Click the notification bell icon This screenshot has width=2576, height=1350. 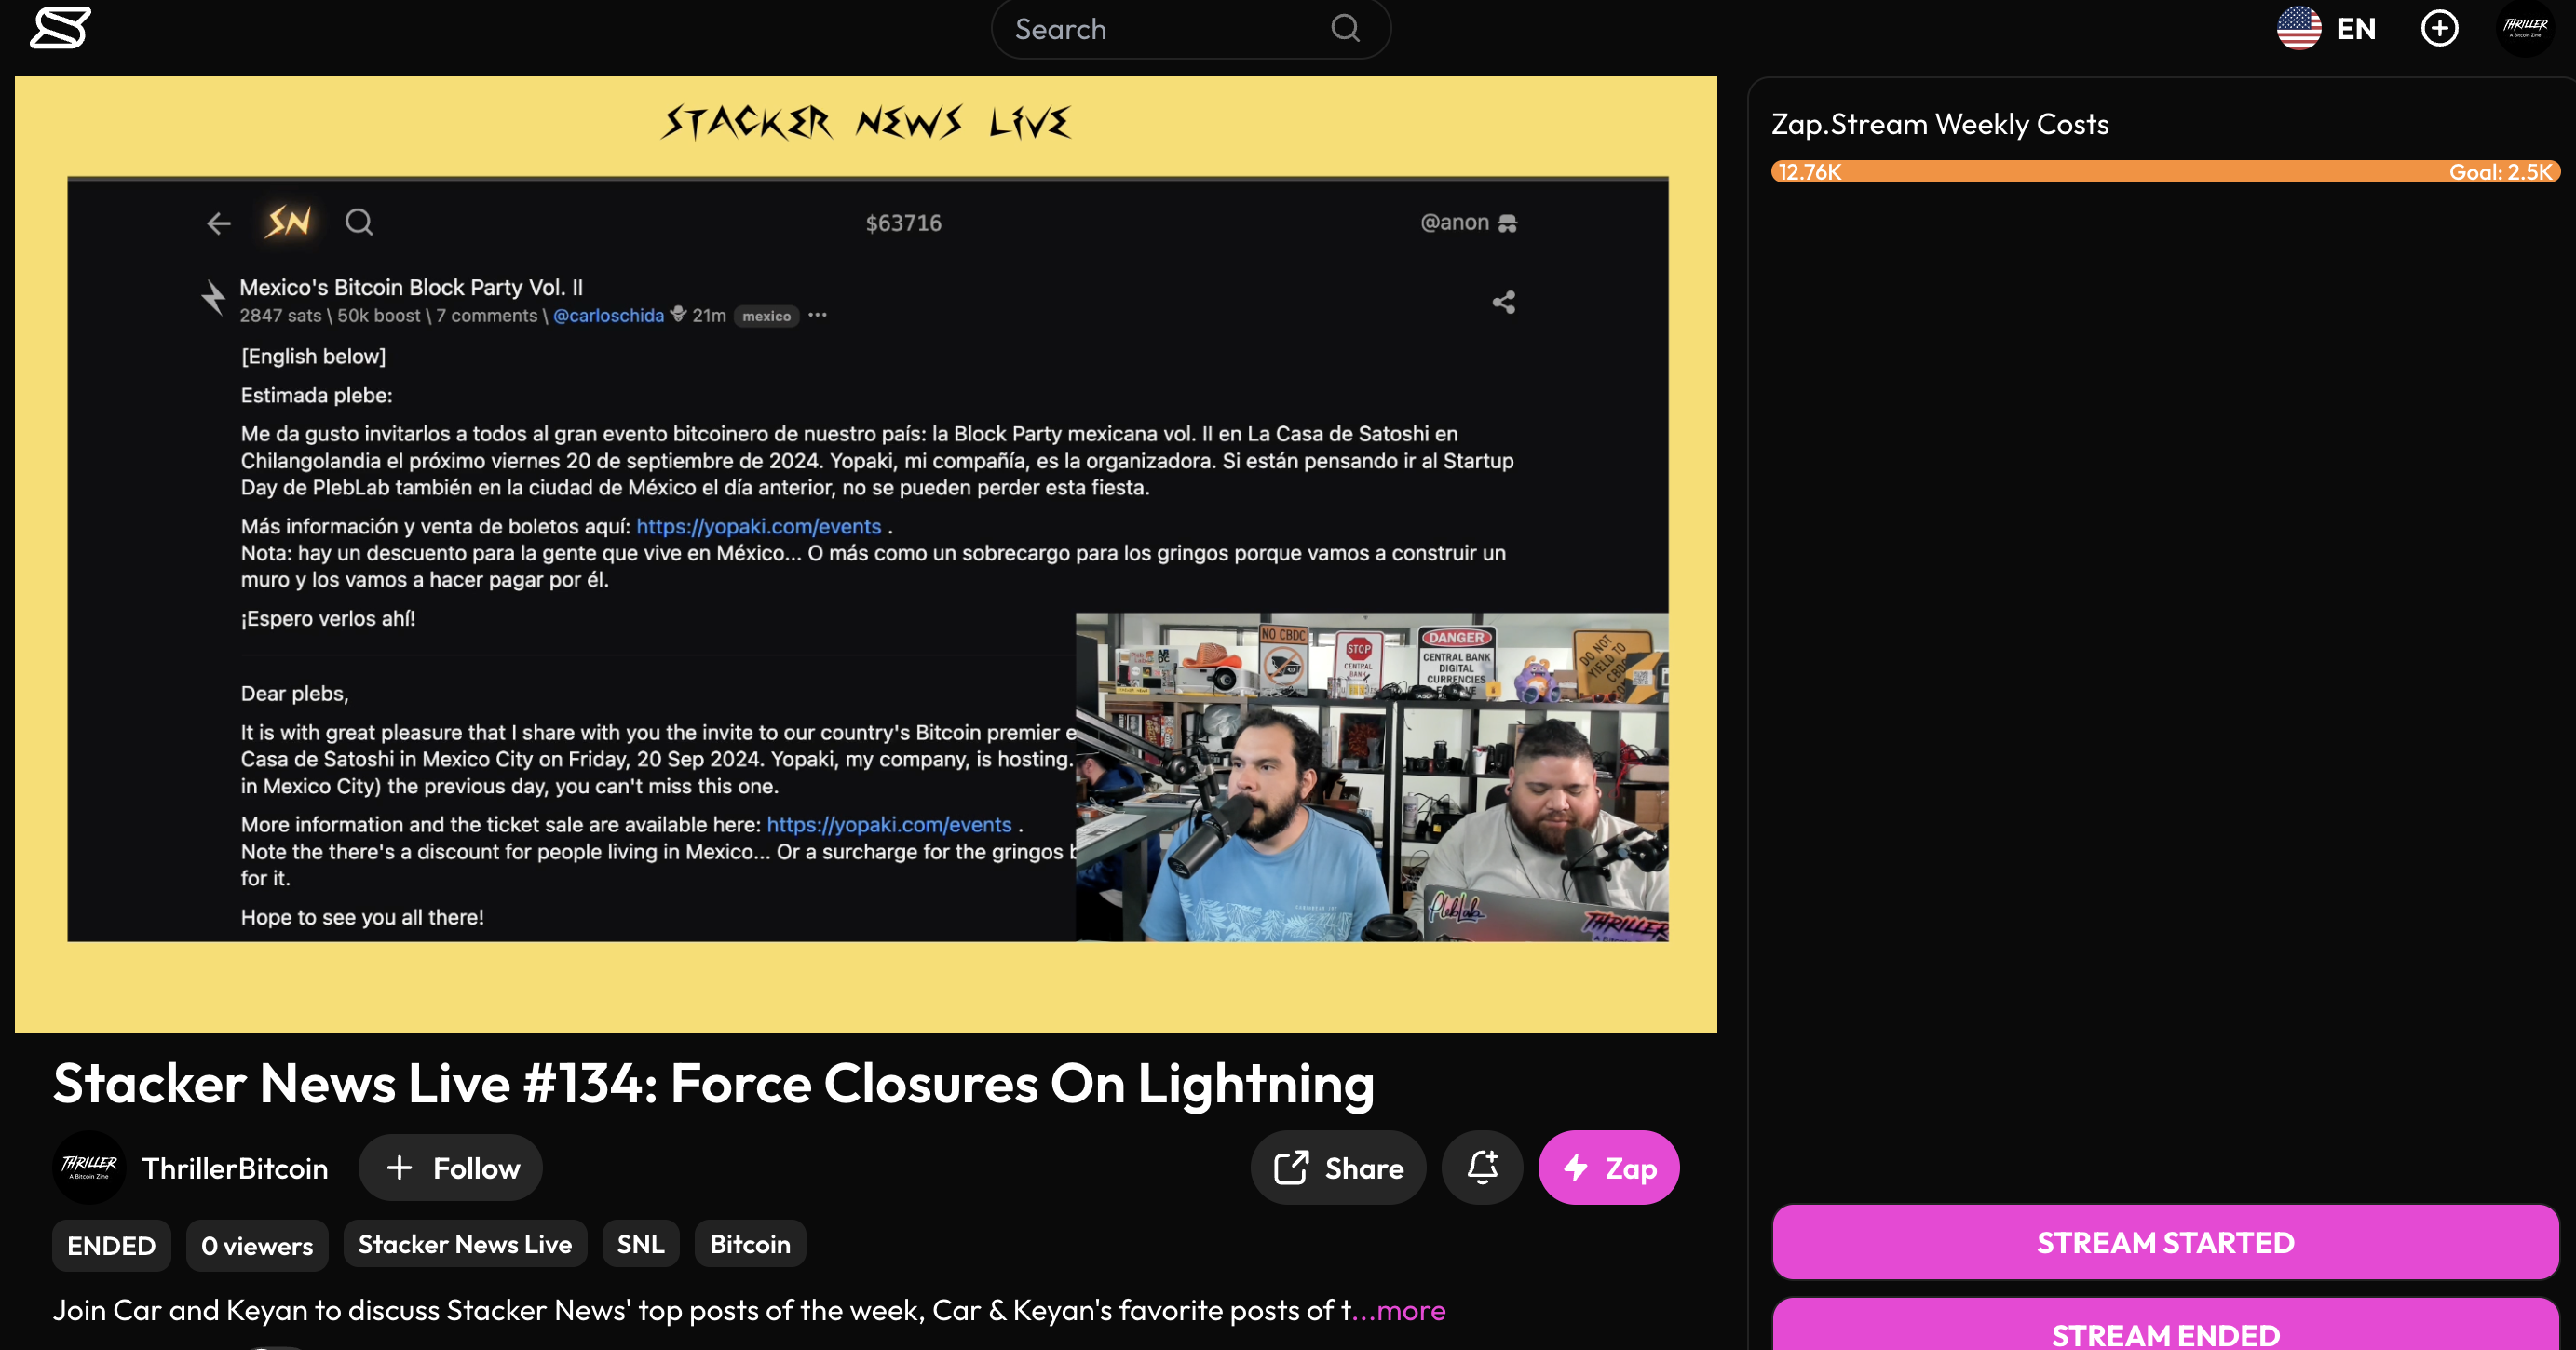[1482, 1167]
